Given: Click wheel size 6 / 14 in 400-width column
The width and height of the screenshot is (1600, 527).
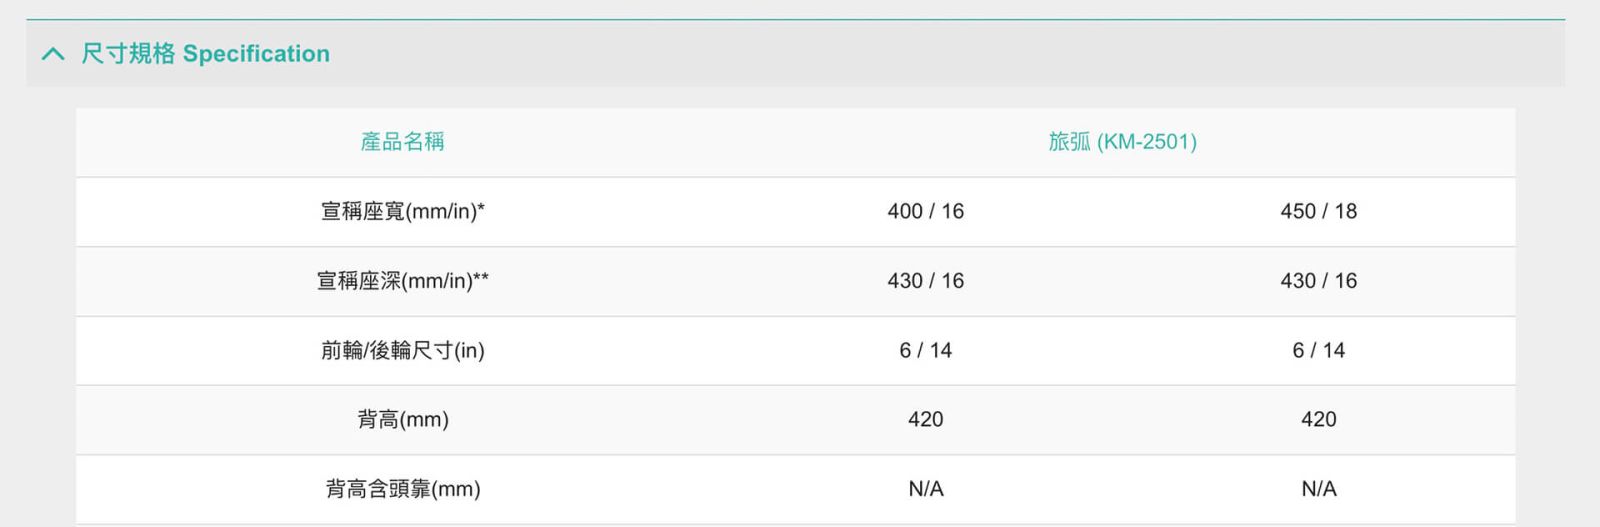Looking at the screenshot, I should point(925,350).
